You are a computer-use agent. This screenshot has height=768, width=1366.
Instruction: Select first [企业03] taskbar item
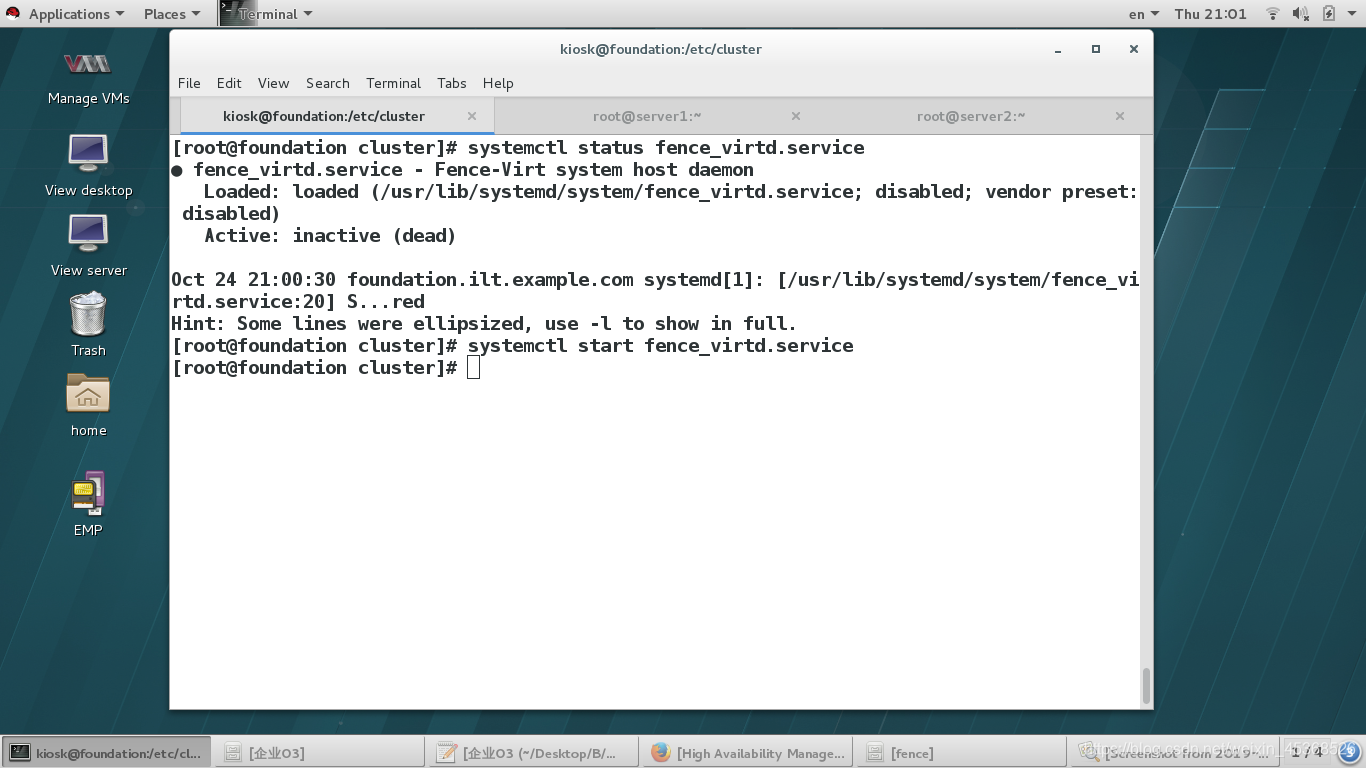coord(320,752)
